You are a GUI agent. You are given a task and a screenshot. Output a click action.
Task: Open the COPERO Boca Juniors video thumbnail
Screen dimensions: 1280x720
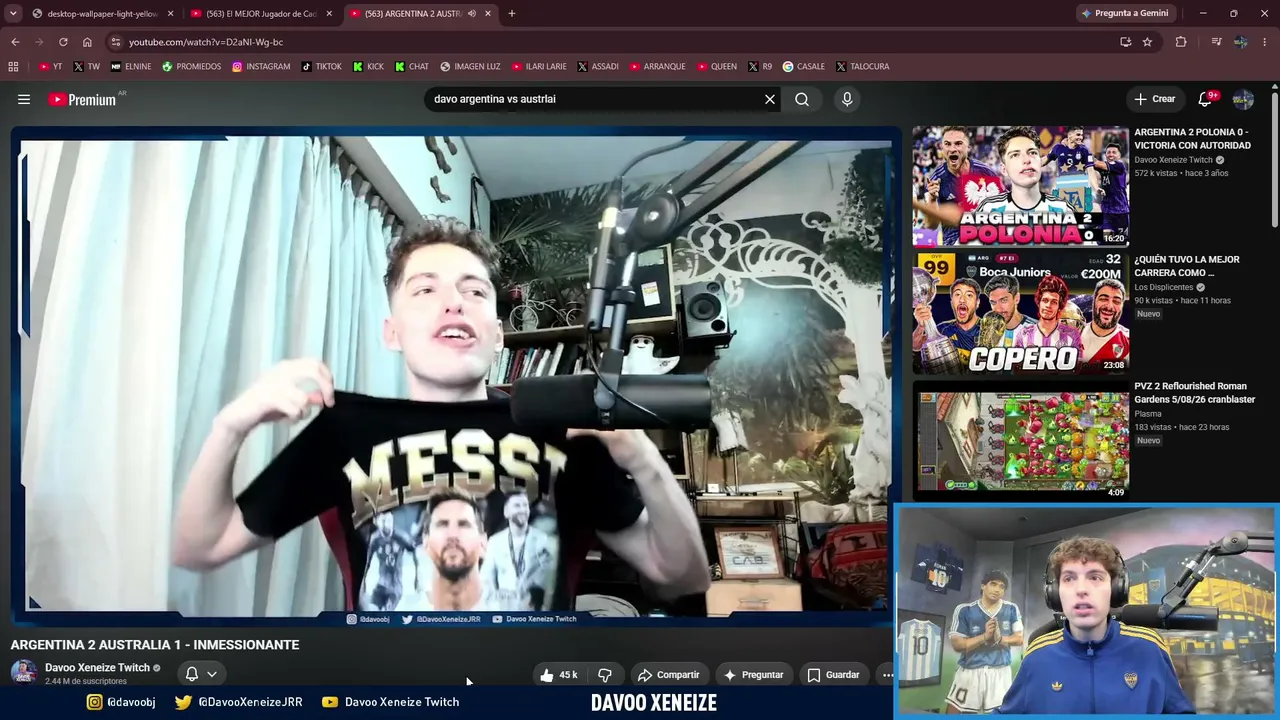pyautogui.click(x=1020, y=313)
